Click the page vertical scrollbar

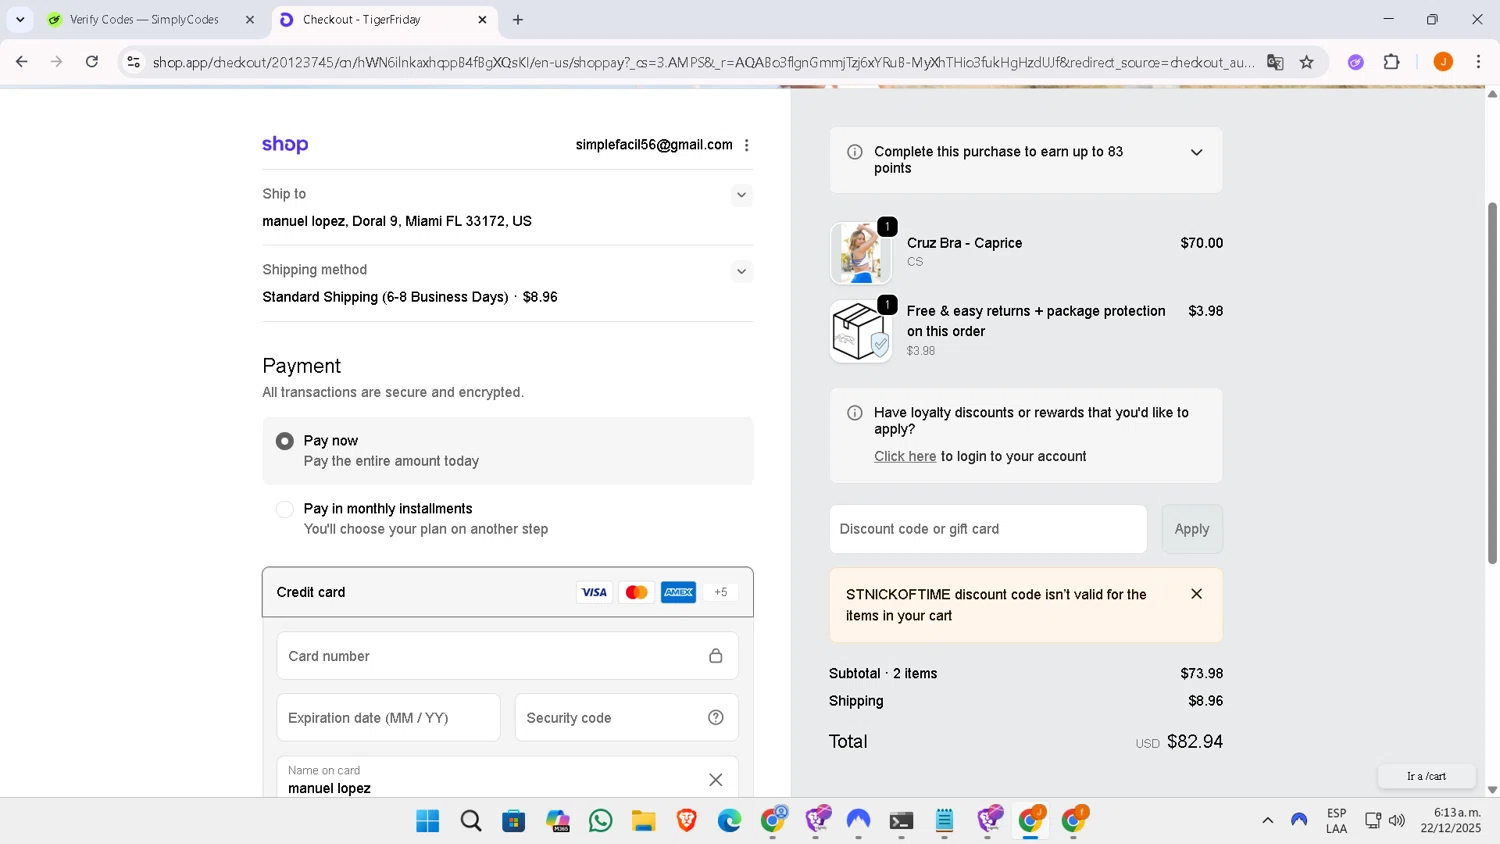(1492, 382)
